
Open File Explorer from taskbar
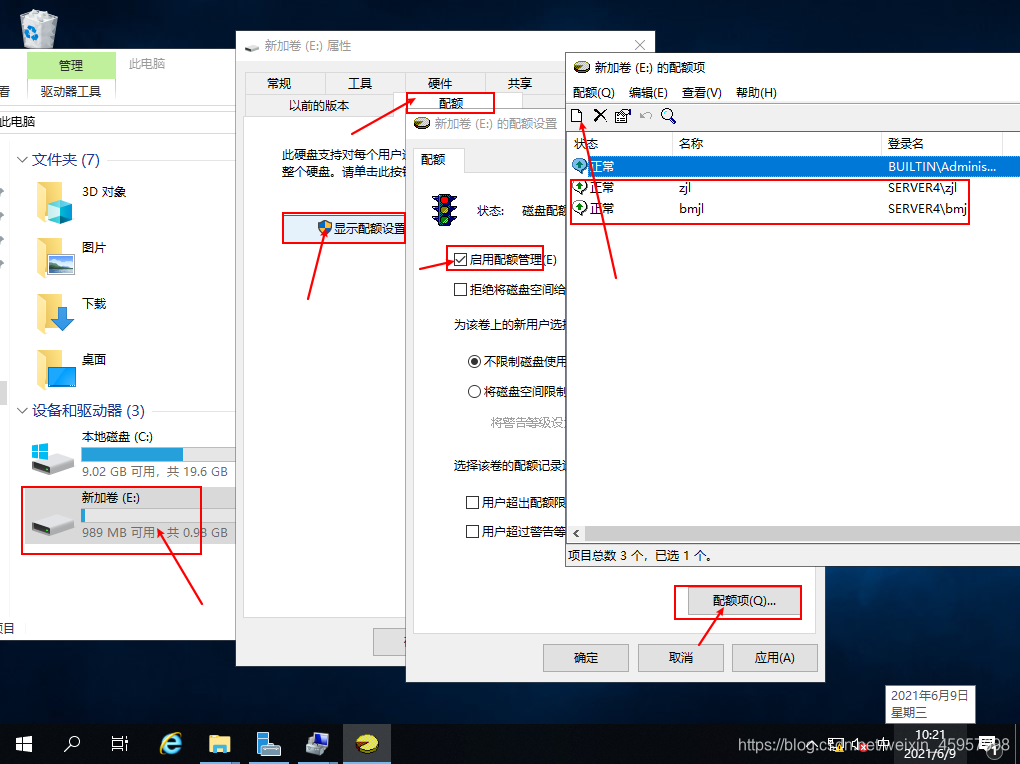220,744
